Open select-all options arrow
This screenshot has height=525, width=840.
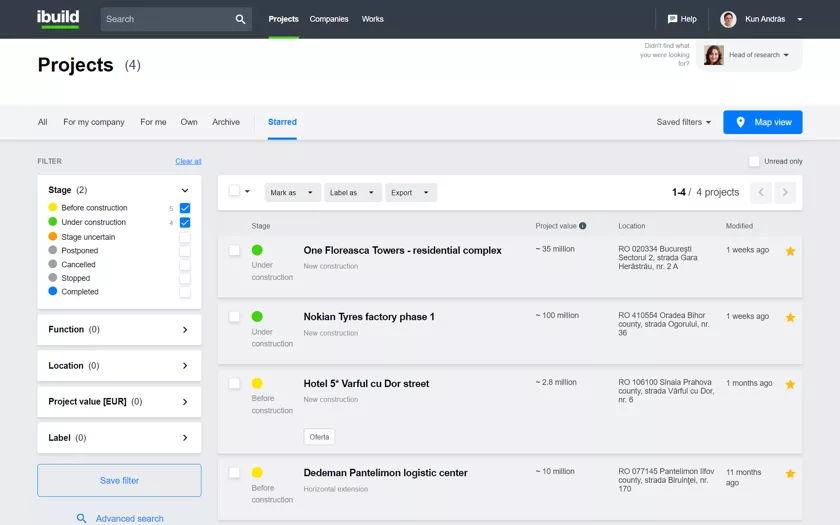click(248, 191)
